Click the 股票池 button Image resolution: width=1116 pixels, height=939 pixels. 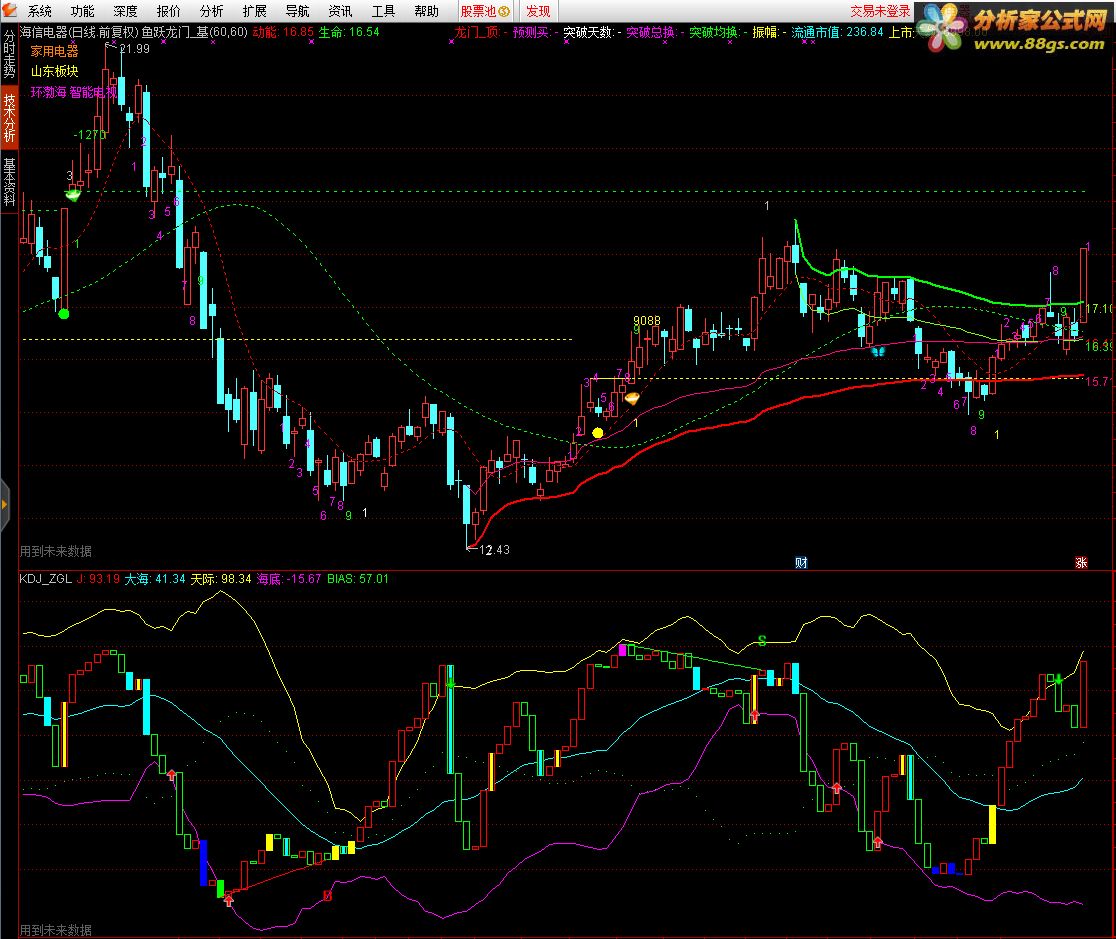coord(485,11)
